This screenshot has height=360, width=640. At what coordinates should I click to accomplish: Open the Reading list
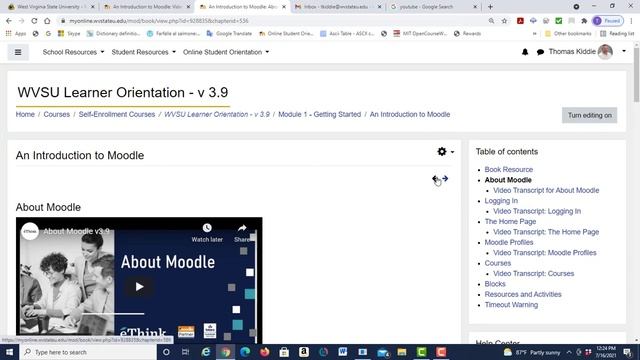tap(617, 33)
